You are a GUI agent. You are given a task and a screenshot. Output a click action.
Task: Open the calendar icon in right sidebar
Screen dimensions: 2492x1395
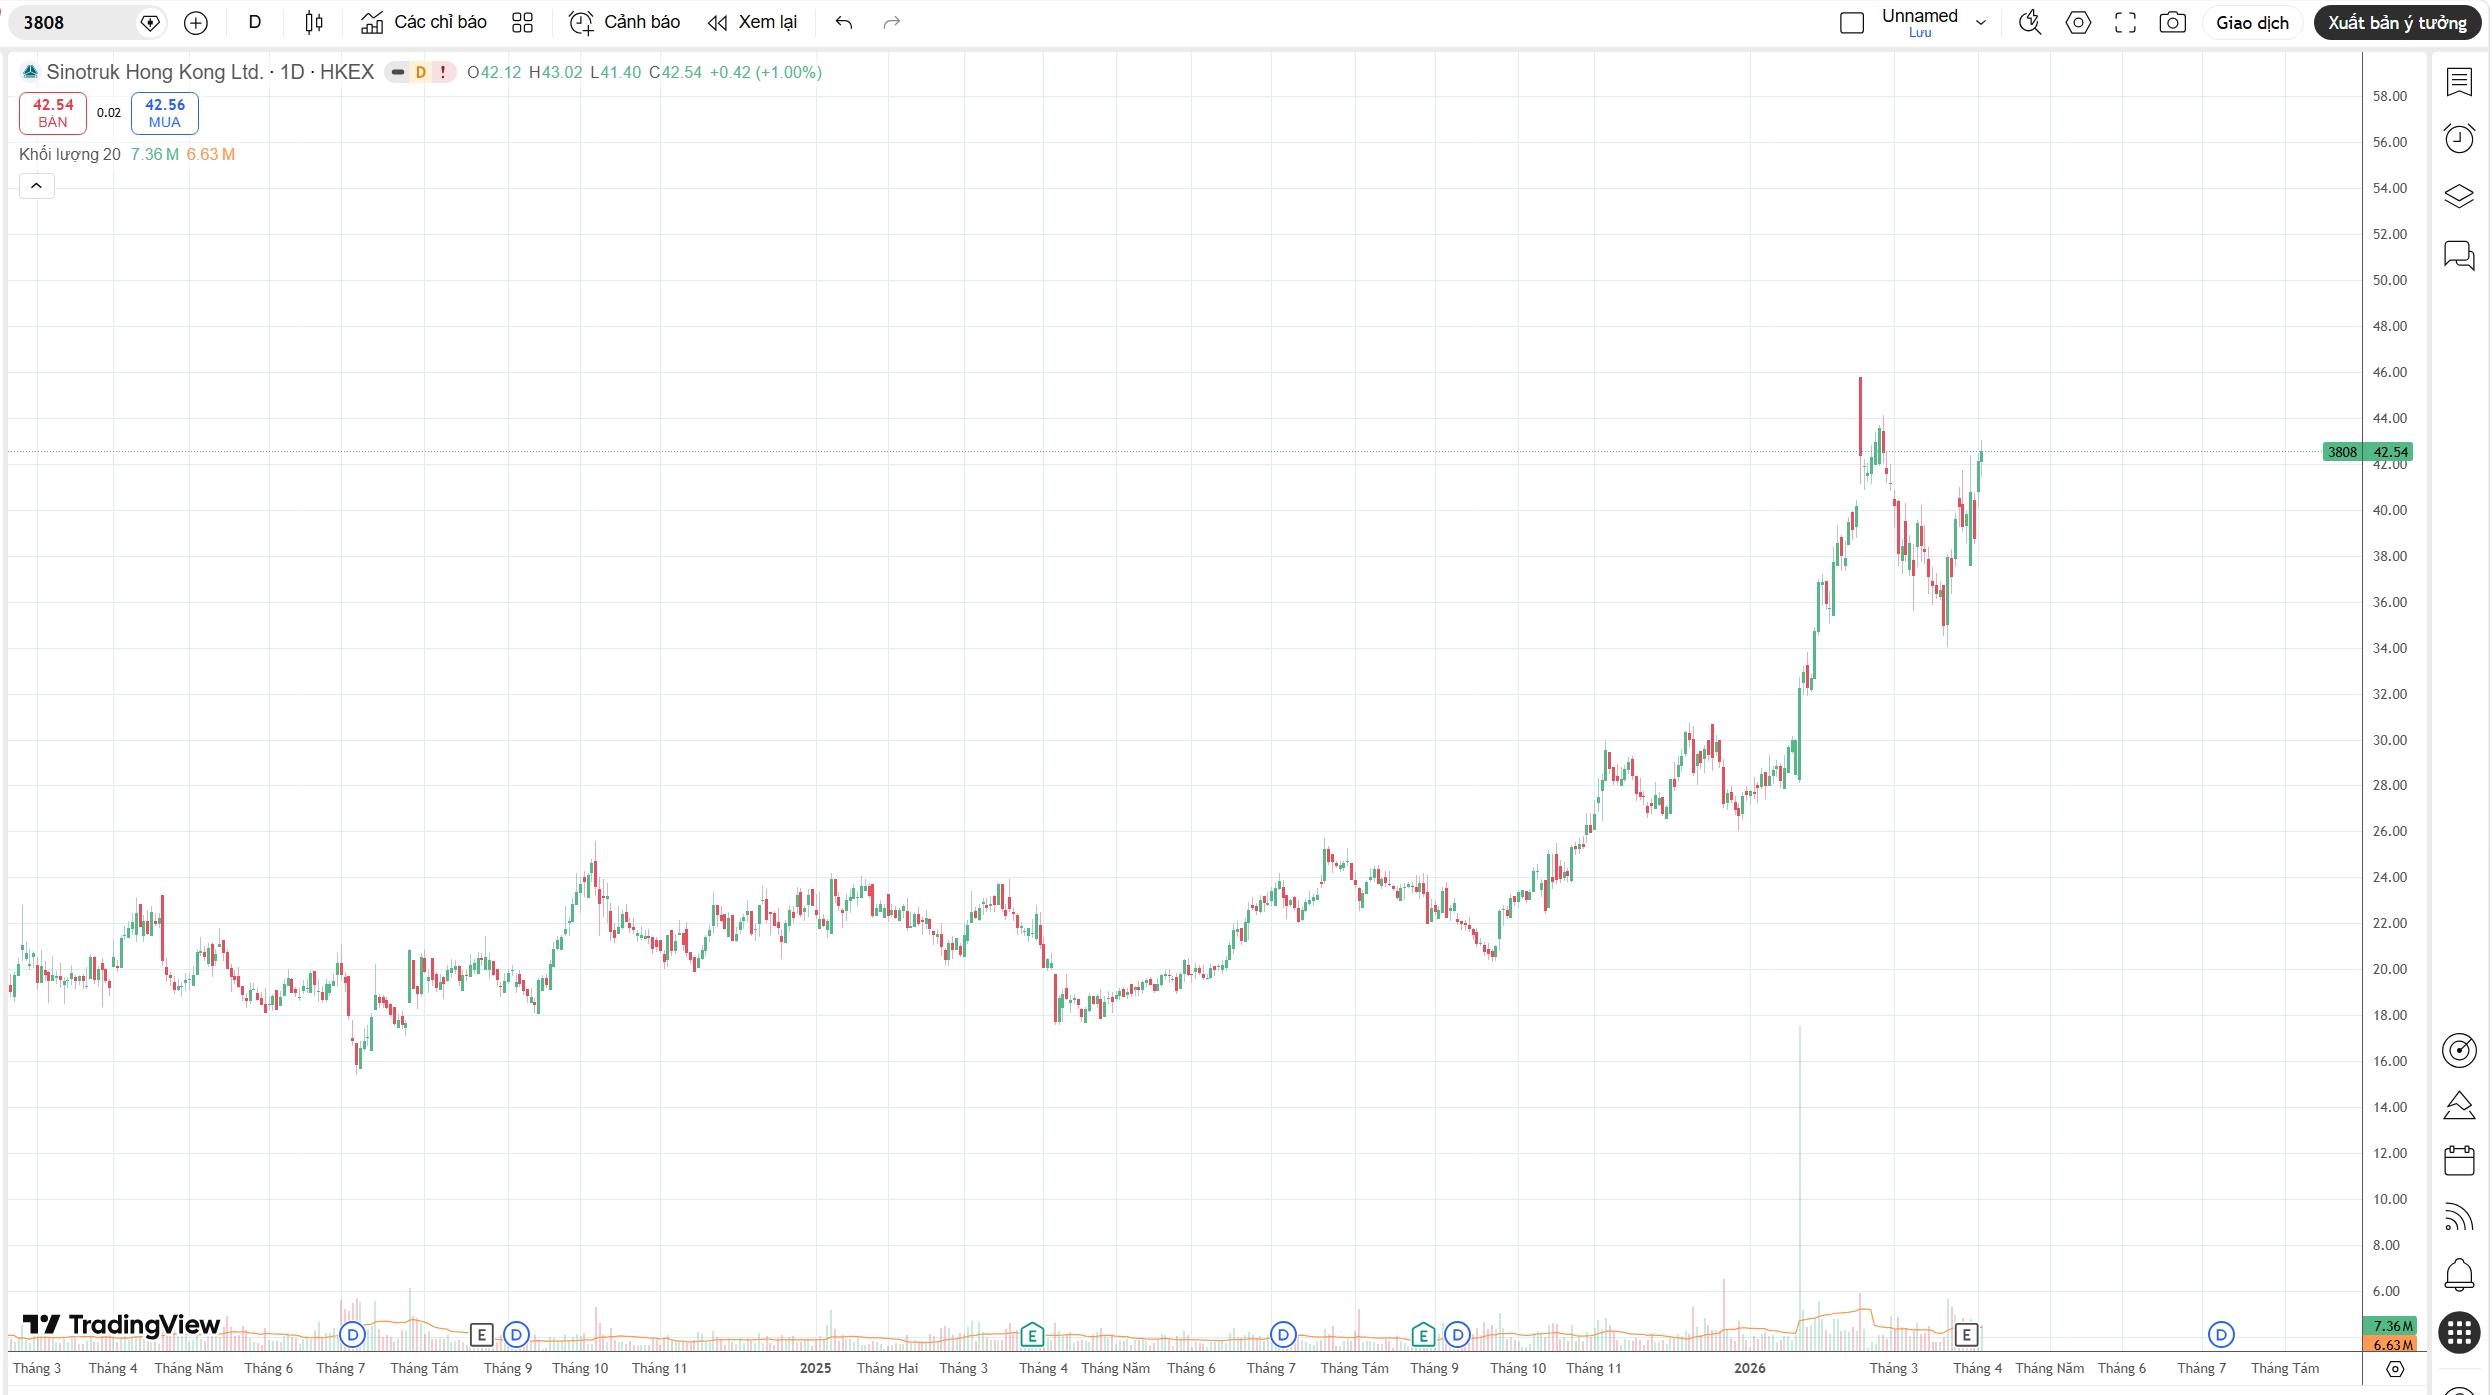[x=2458, y=1160]
